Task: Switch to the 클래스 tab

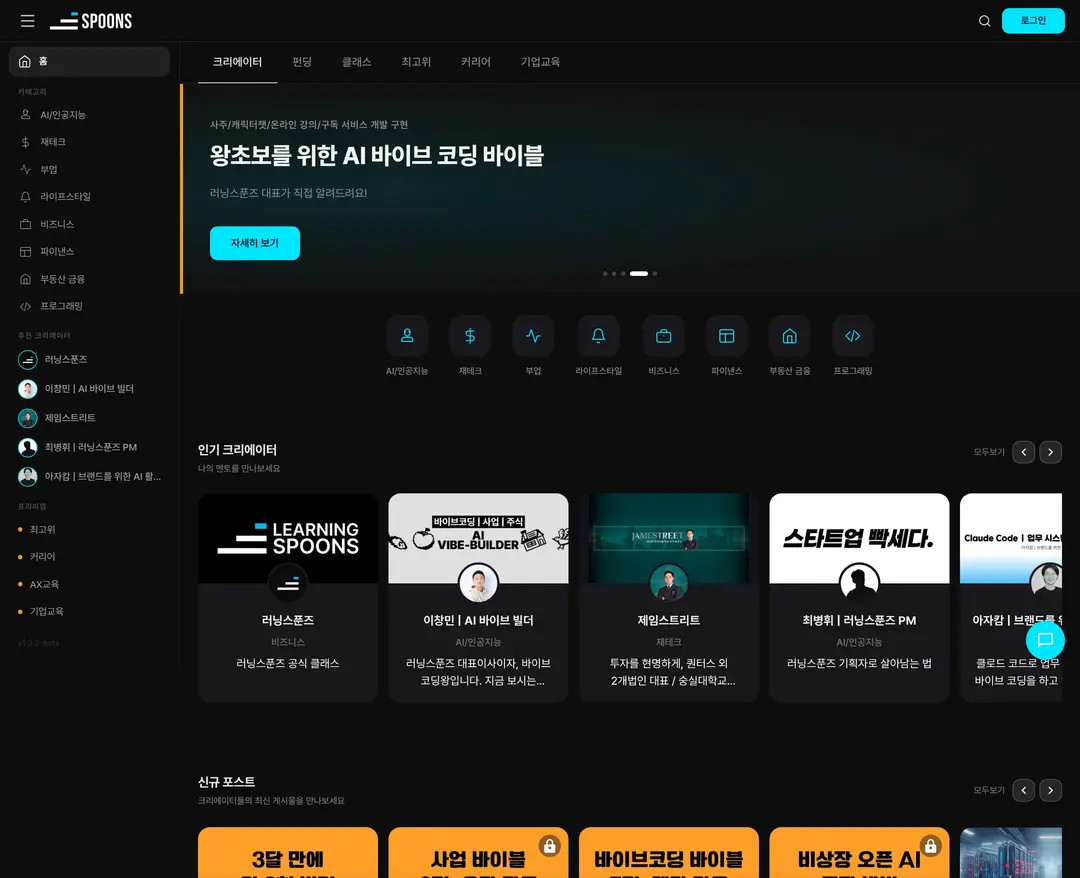Action: (357, 62)
